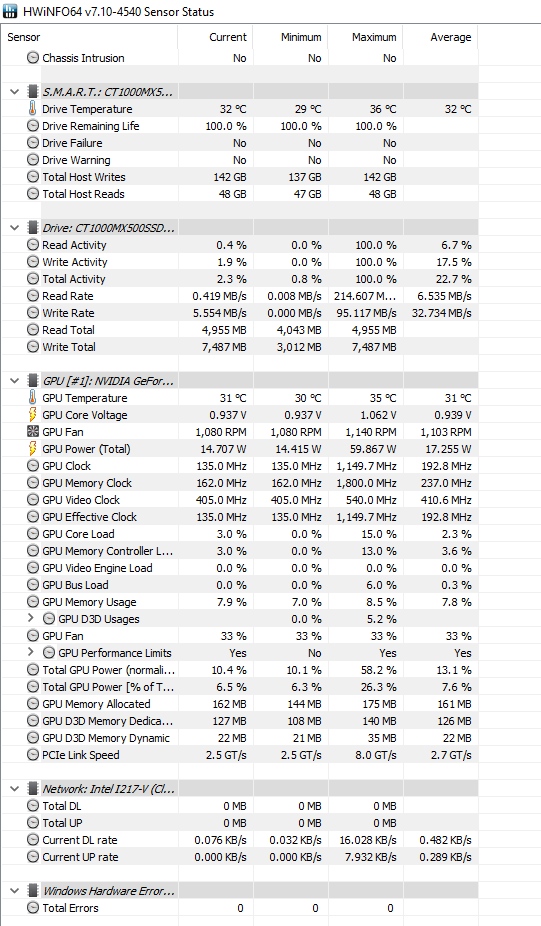Click the Chassis Intrusion clock icon

coord(33,58)
